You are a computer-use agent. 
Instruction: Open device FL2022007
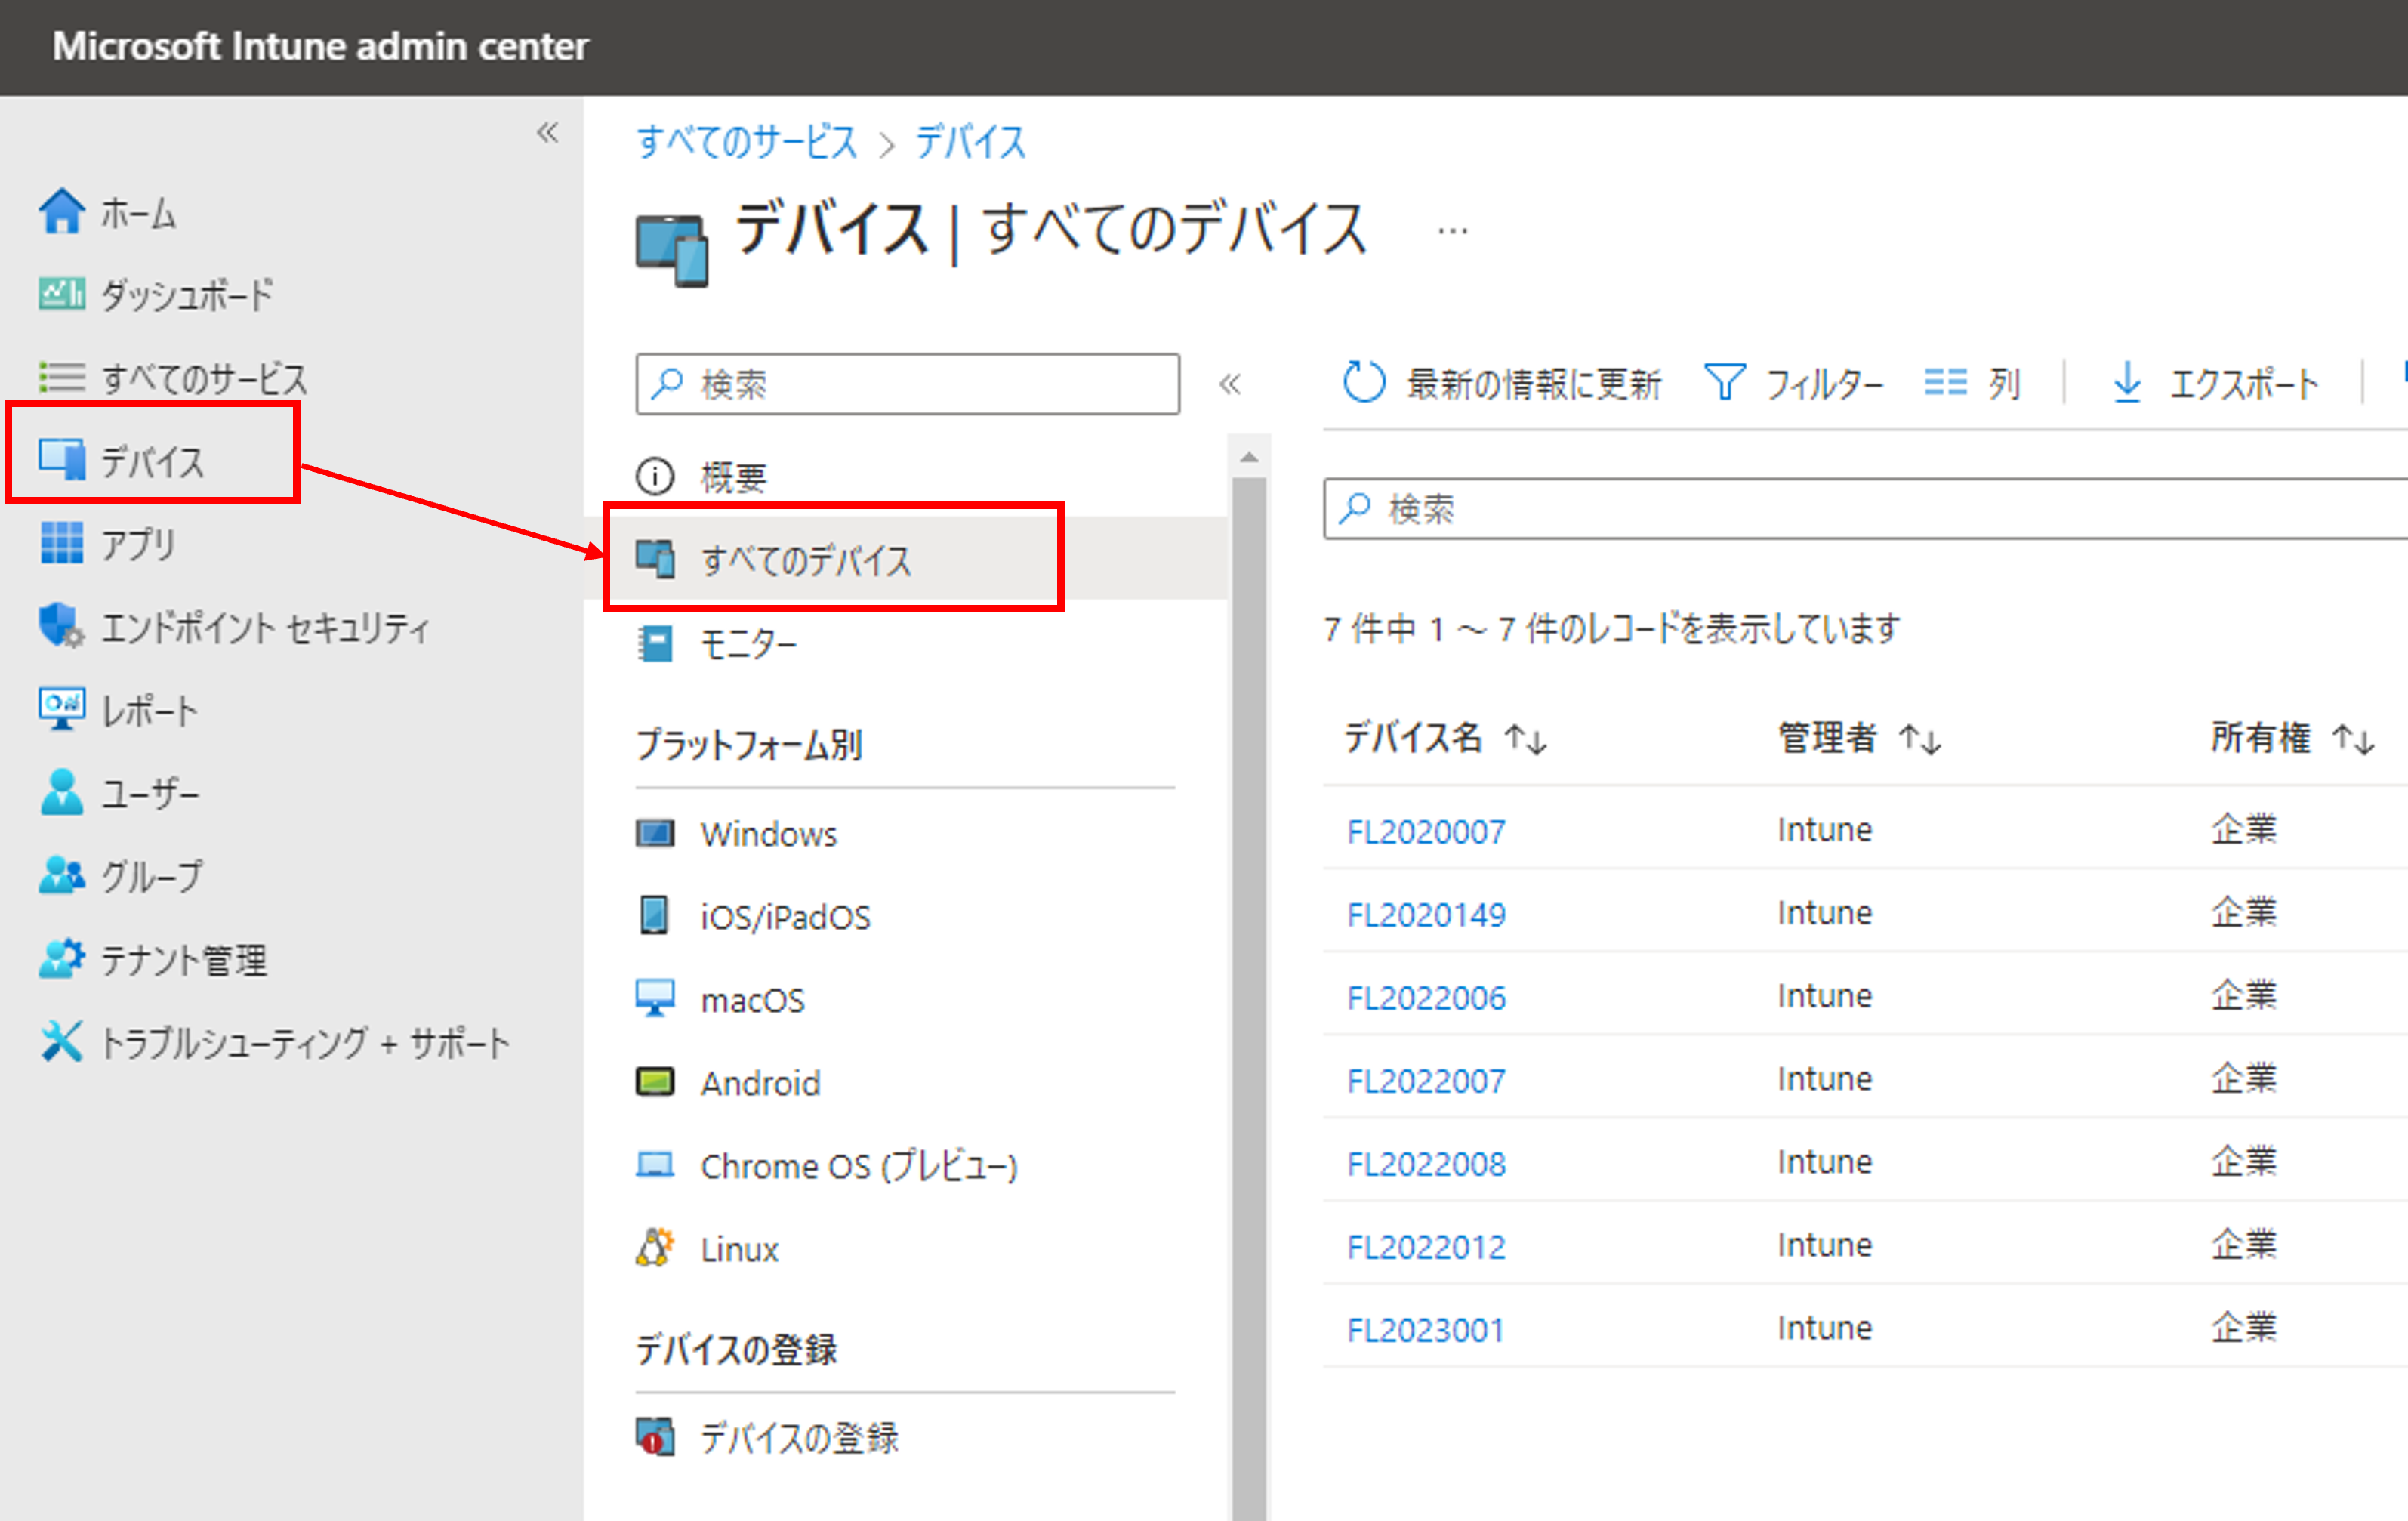[1426, 1080]
